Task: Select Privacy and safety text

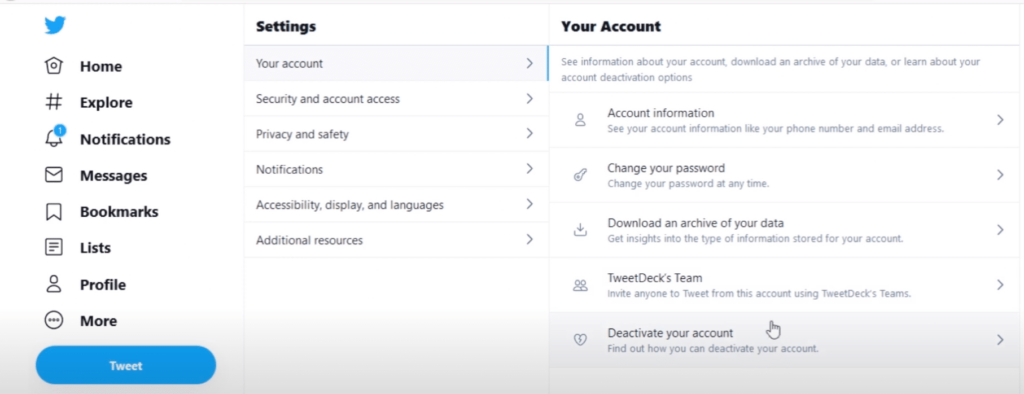Action: click(x=302, y=134)
